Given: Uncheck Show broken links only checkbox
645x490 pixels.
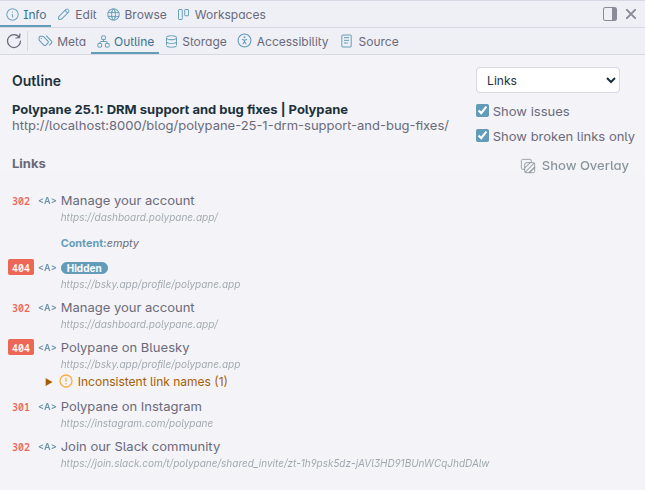Looking at the screenshot, I should (482, 136).
